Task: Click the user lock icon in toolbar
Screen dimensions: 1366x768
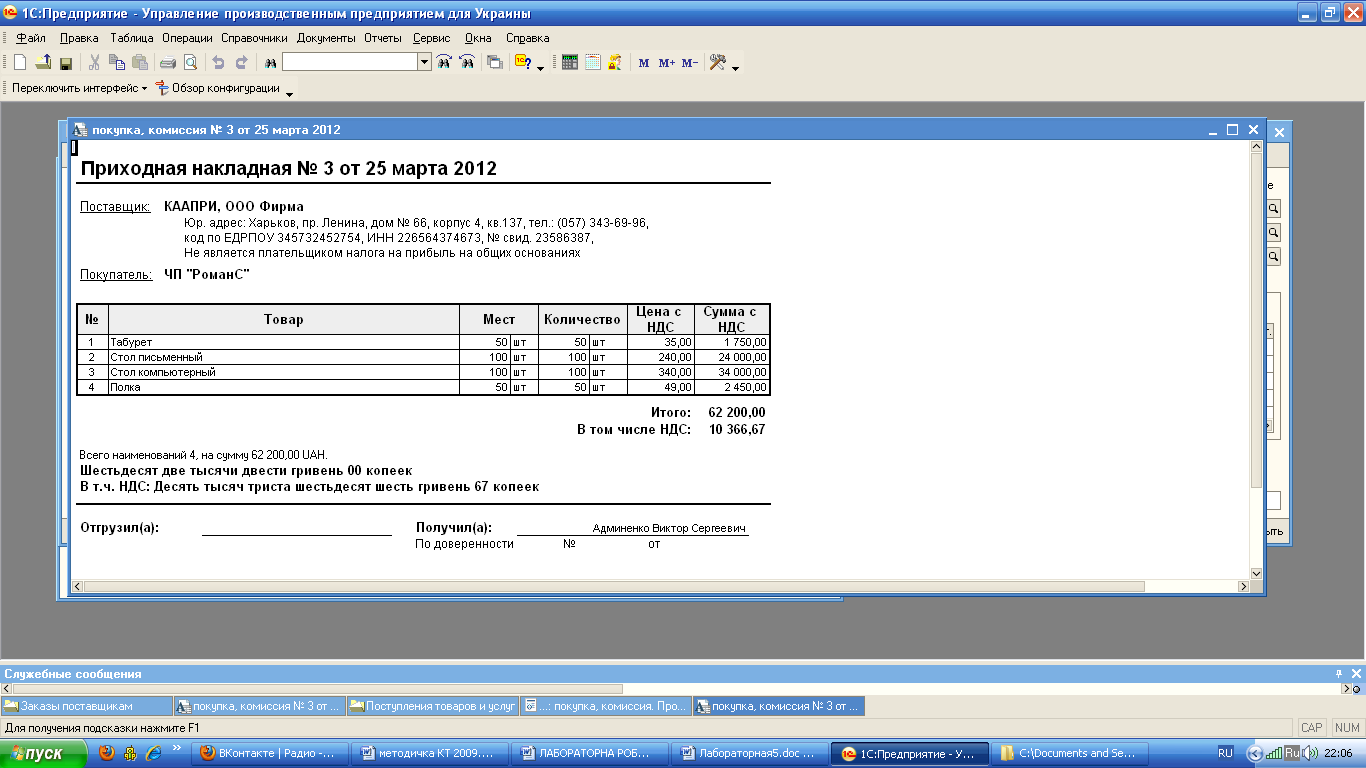Action: click(615, 62)
